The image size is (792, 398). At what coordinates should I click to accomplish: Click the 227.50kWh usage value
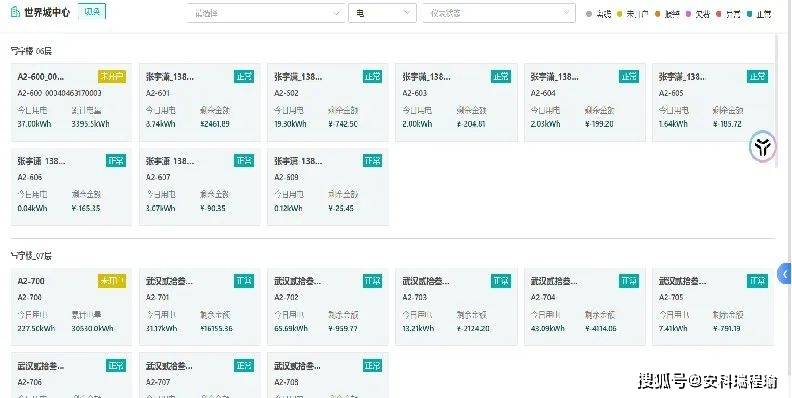point(36,328)
